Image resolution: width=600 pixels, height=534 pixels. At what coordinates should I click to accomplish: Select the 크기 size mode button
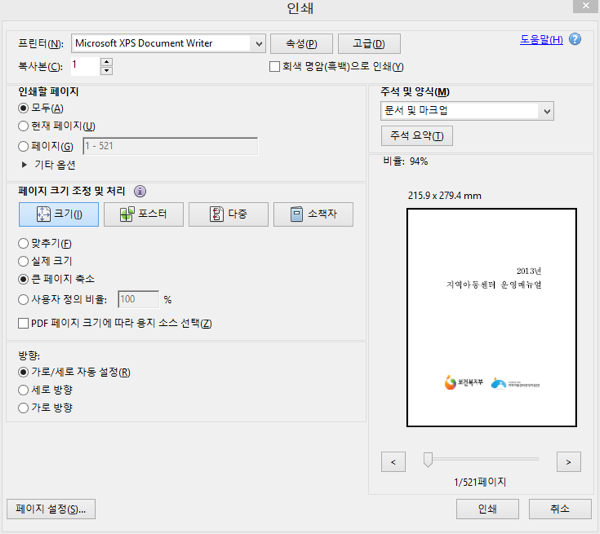click(x=59, y=214)
